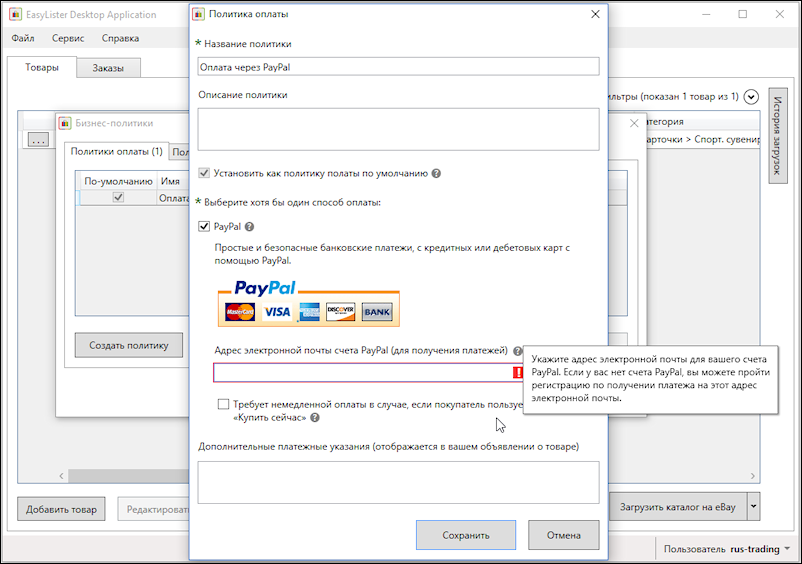Click Создать политику button
The height and width of the screenshot is (564, 802).
(x=129, y=345)
